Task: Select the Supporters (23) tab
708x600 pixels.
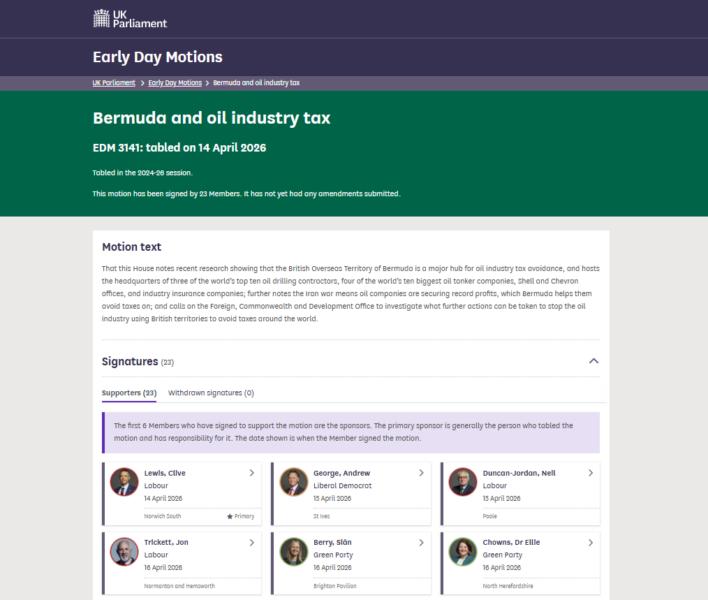Action: [x=129, y=393]
